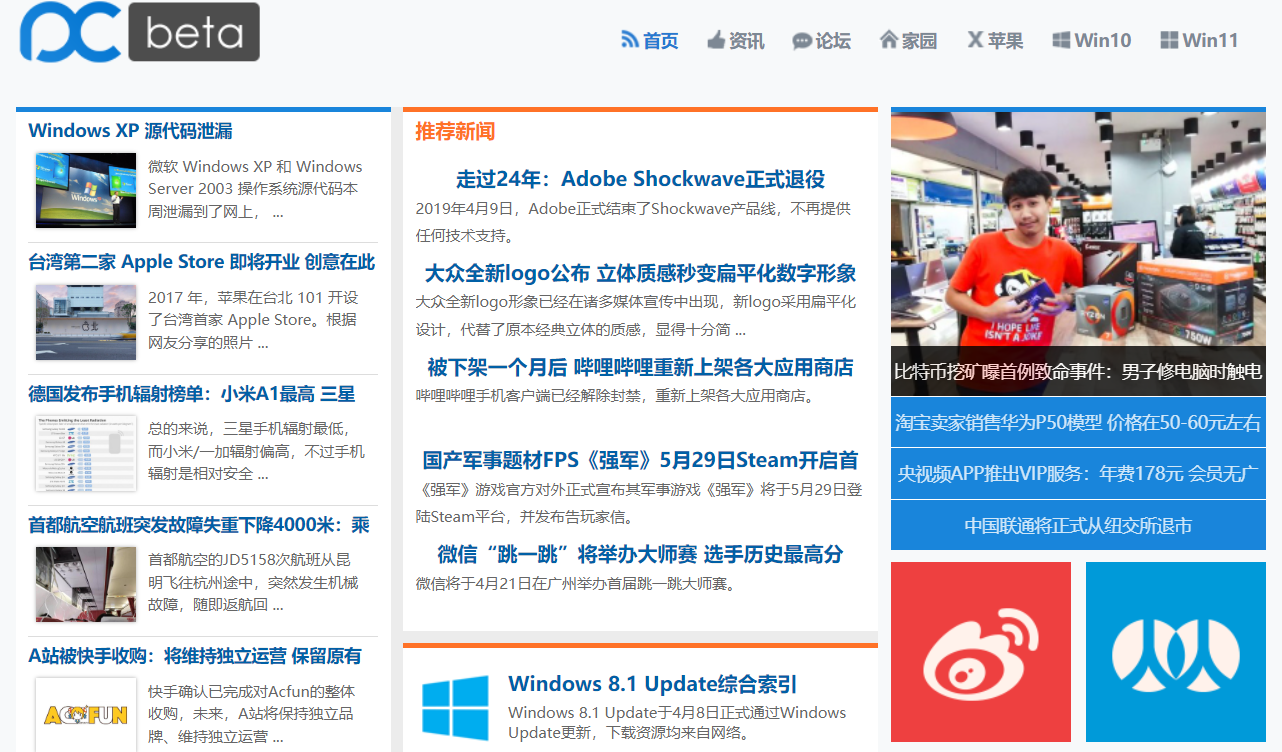Click the thumbs-up icon beside 资讯
1282x752 pixels.
coord(715,40)
